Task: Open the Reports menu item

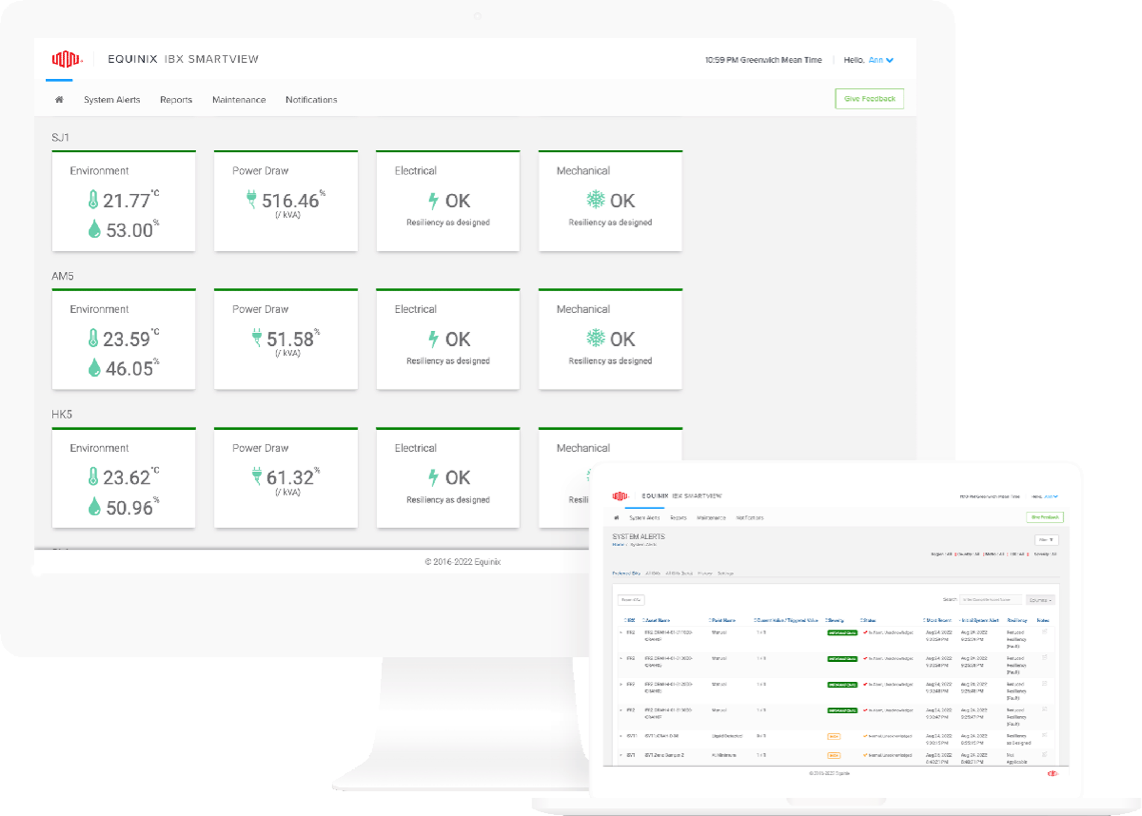Action: pyautogui.click(x=176, y=99)
